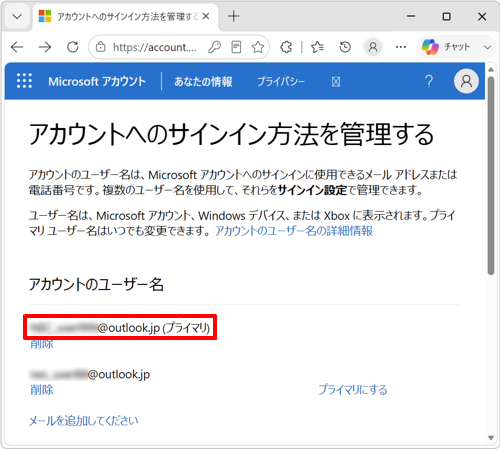This screenshot has width=500, height=449.
Task: Reload the current page
Action: click(73, 47)
